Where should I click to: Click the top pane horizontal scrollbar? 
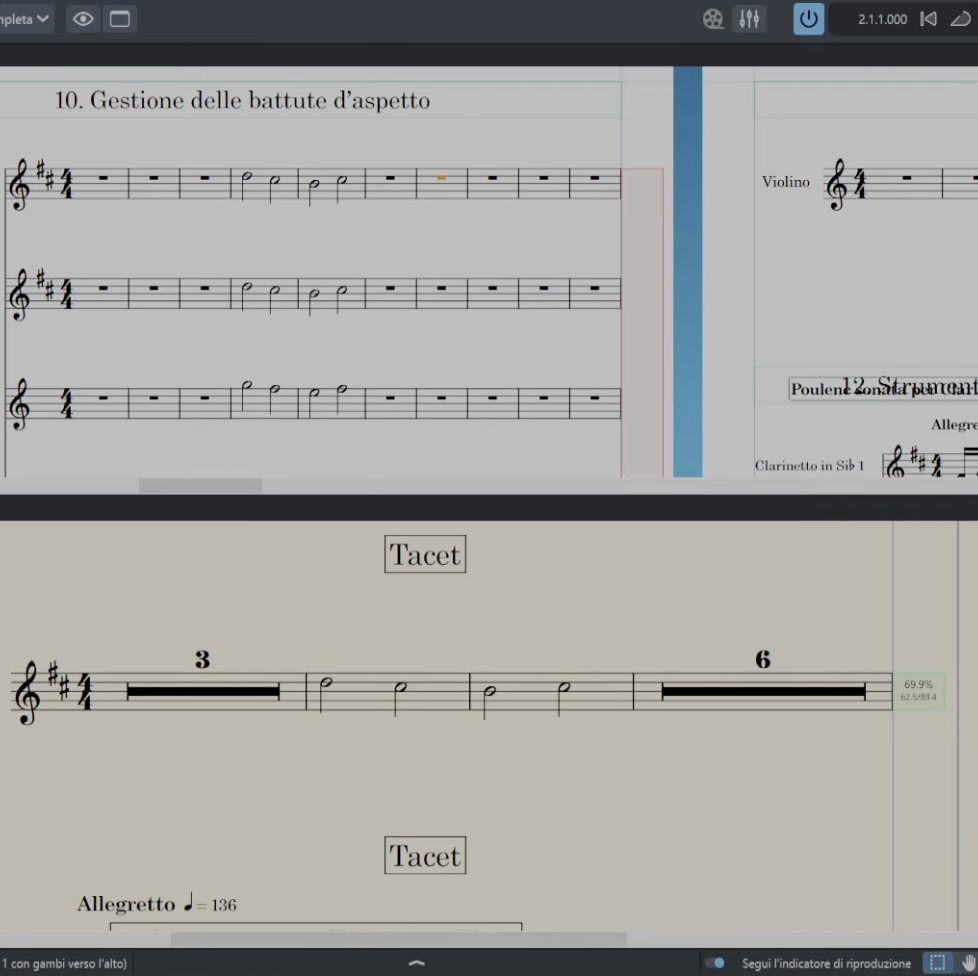tap(200, 486)
